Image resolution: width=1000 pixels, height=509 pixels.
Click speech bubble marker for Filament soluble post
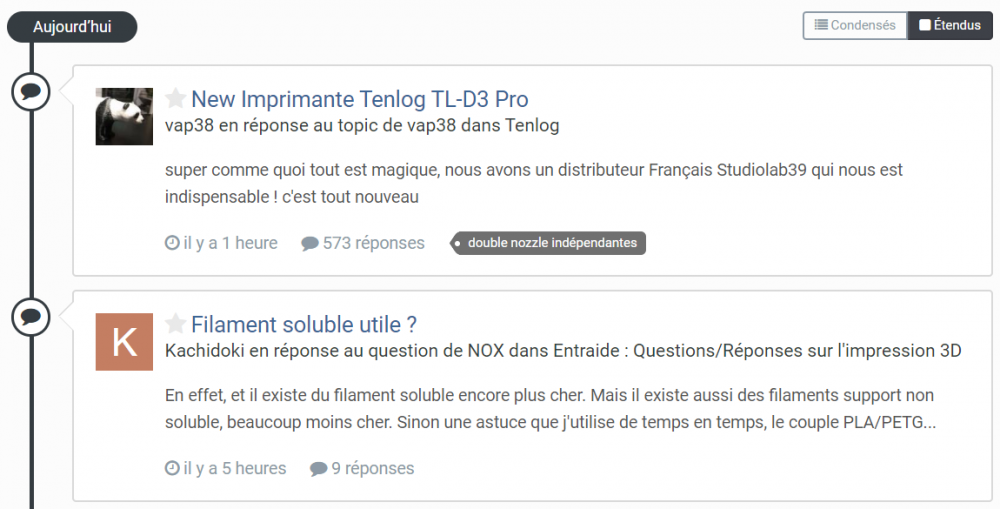tap(31, 317)
